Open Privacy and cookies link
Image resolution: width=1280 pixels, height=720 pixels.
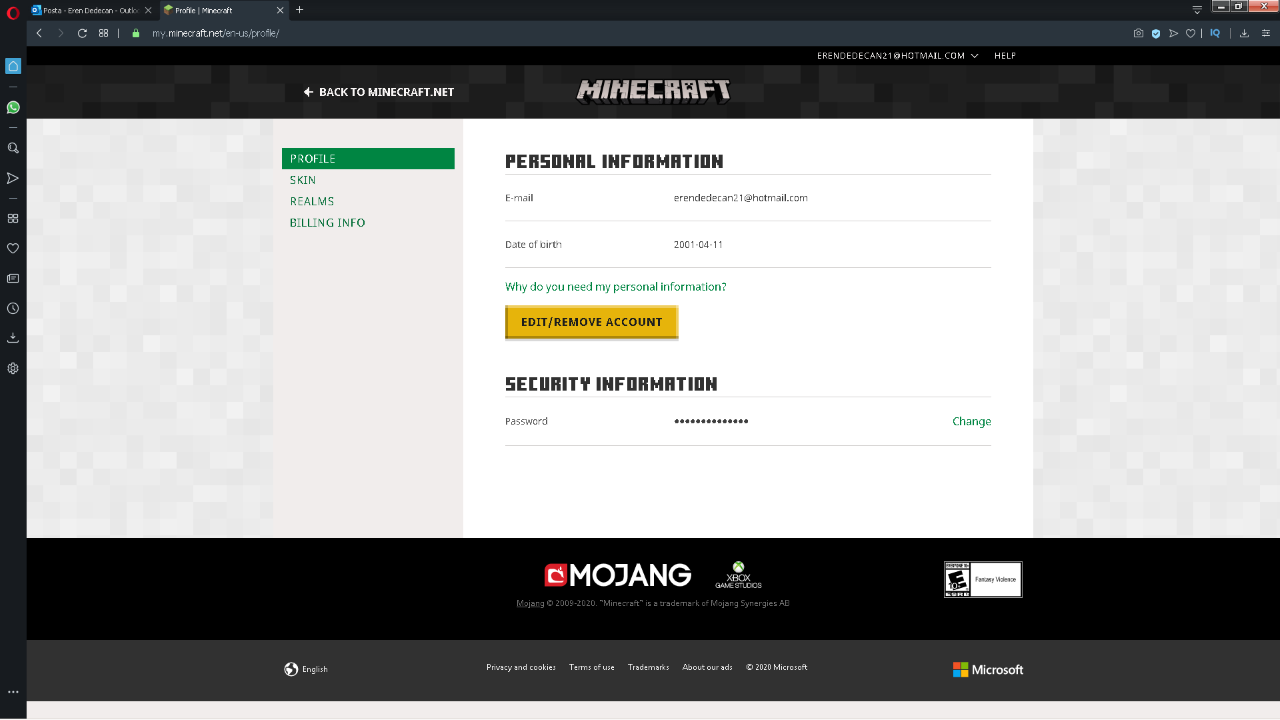point(521,667)
